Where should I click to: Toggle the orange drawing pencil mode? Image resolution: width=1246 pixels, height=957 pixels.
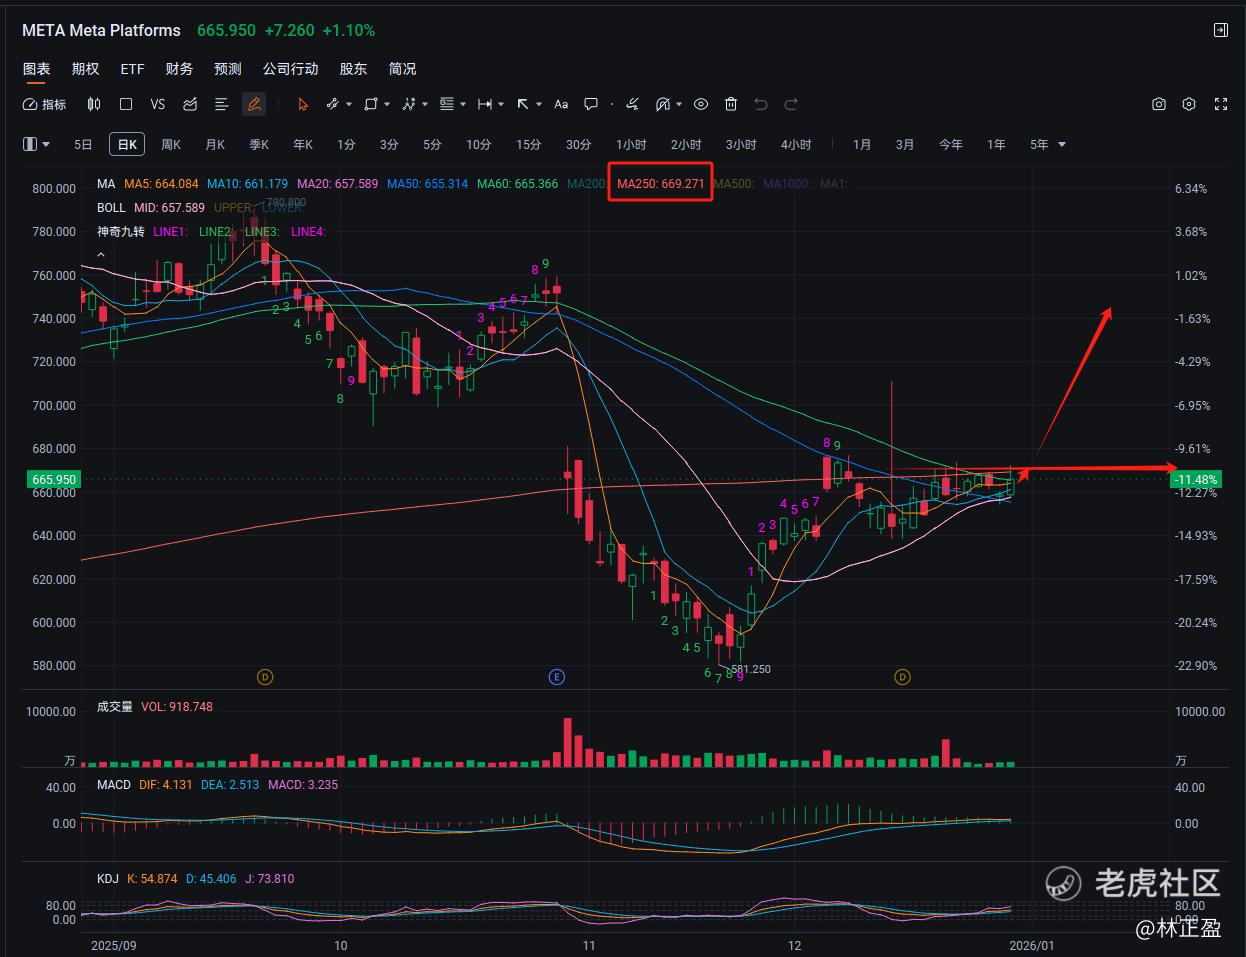tap(254, 104)
